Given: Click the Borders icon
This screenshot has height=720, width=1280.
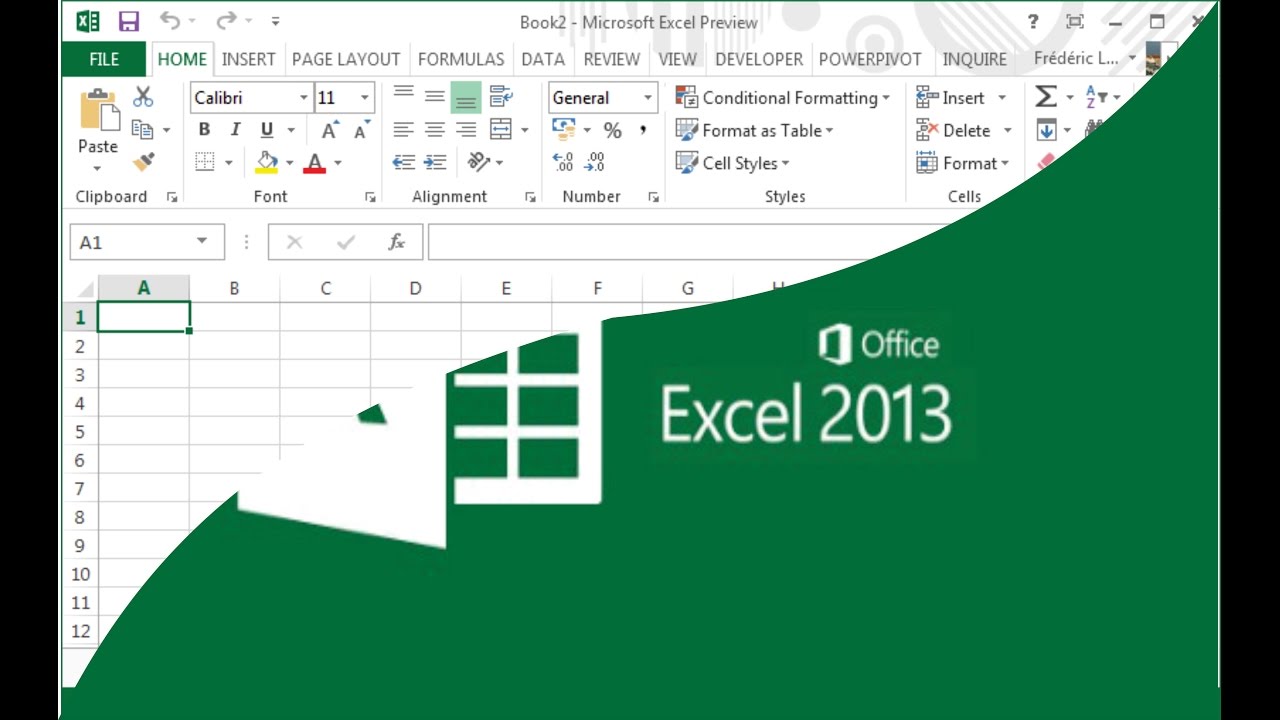Looking at the screenshot, I should [x=205, y=162].
